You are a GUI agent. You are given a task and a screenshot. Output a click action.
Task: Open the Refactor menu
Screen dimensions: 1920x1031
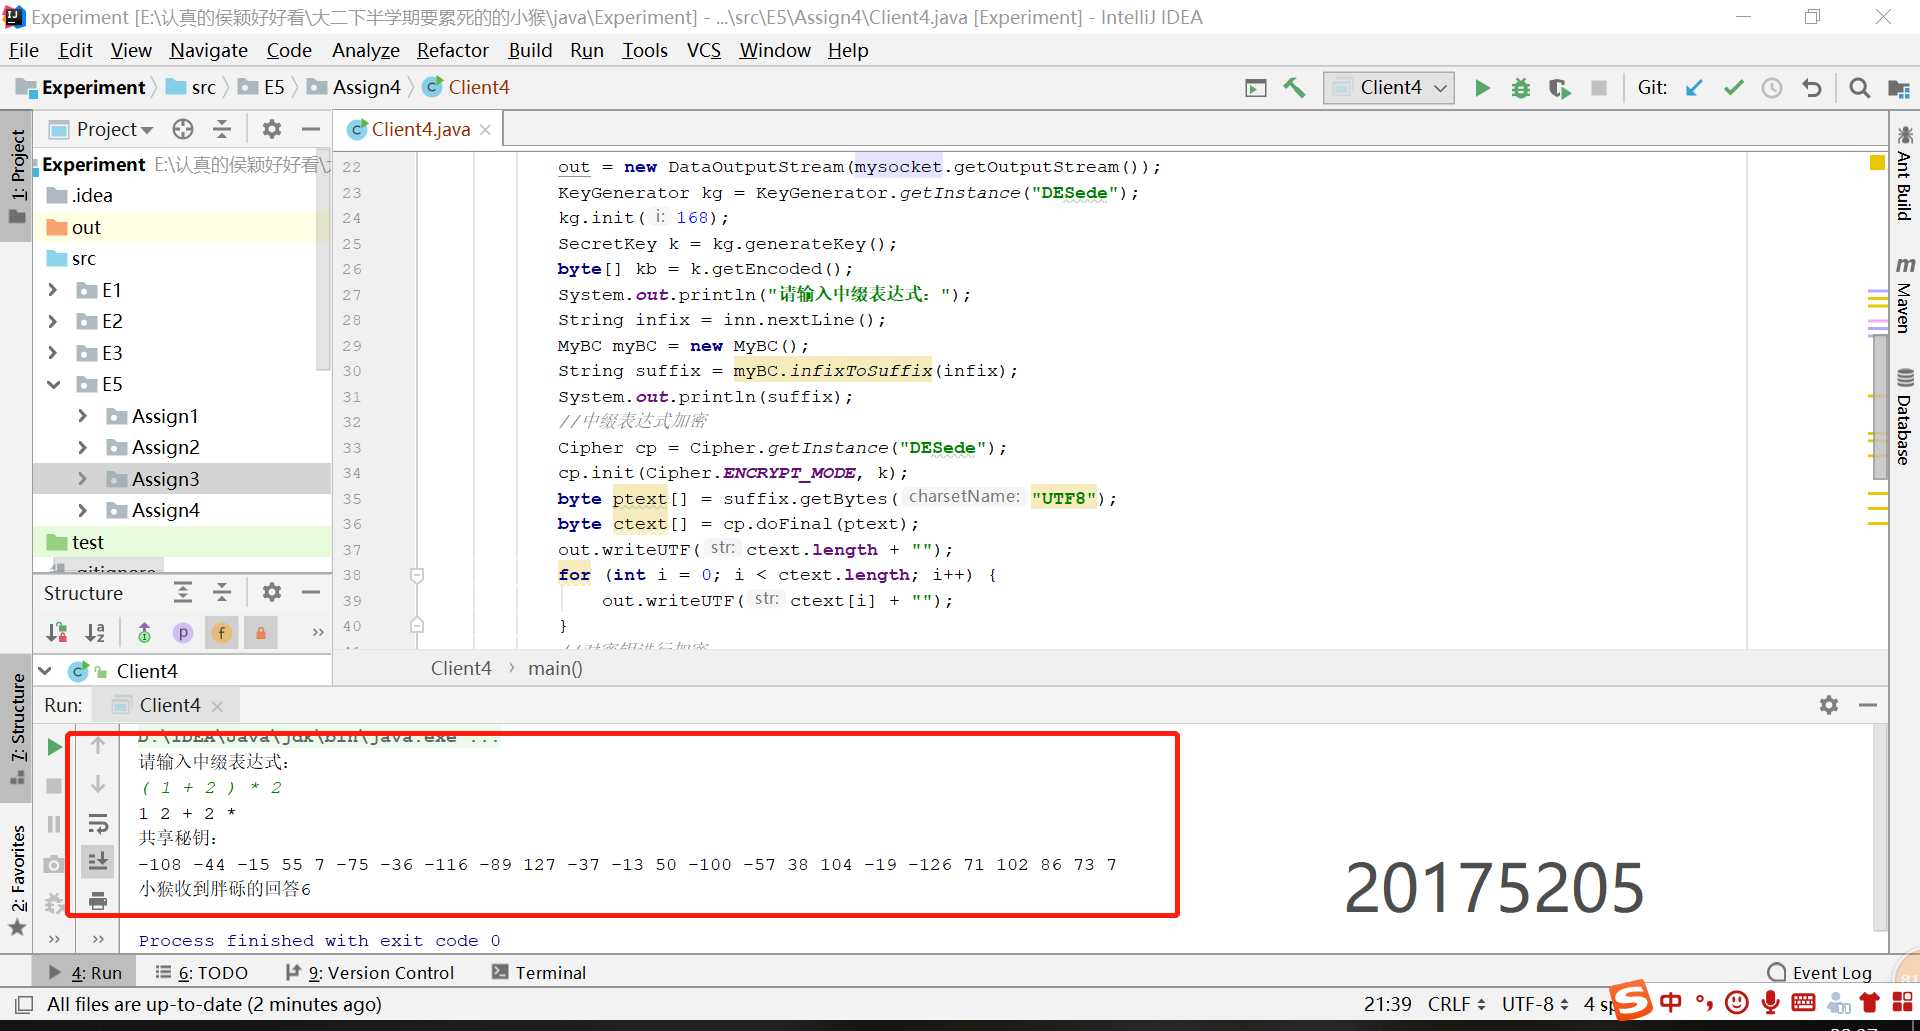453,50
